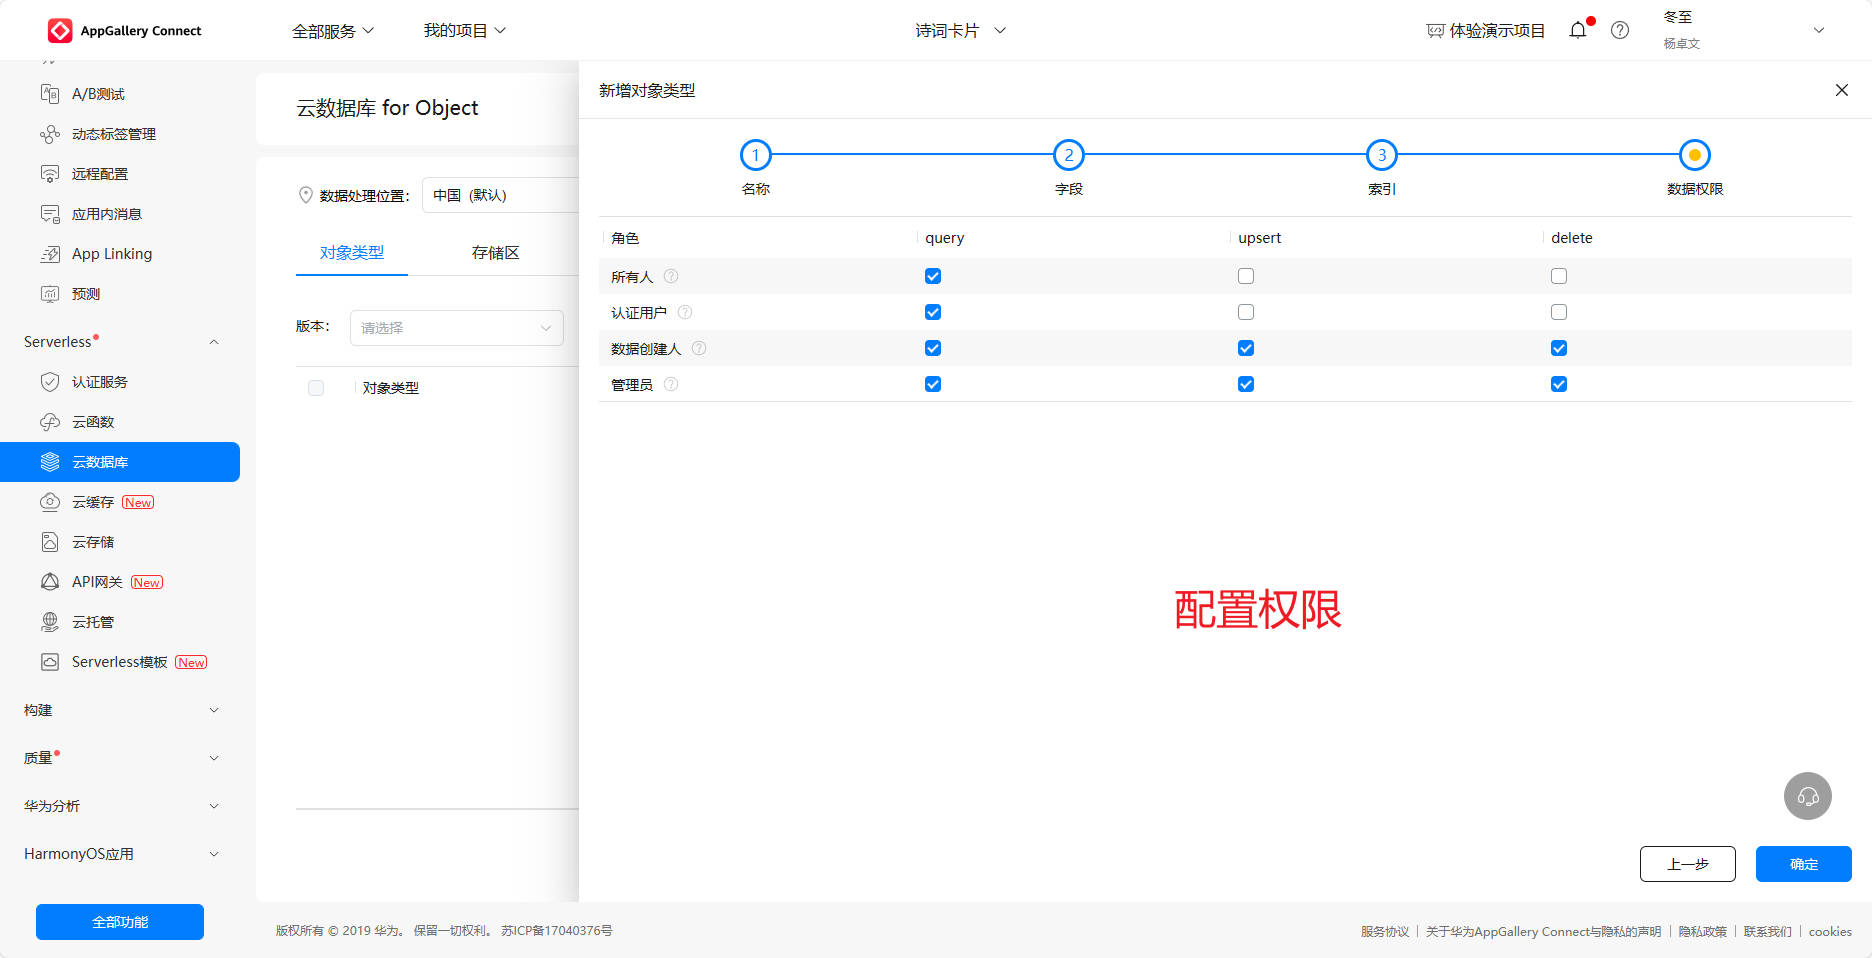The height and width of the screenshot is (958, 1872).
Task: Go to step 1 名称
Action: tap(756, 155)
